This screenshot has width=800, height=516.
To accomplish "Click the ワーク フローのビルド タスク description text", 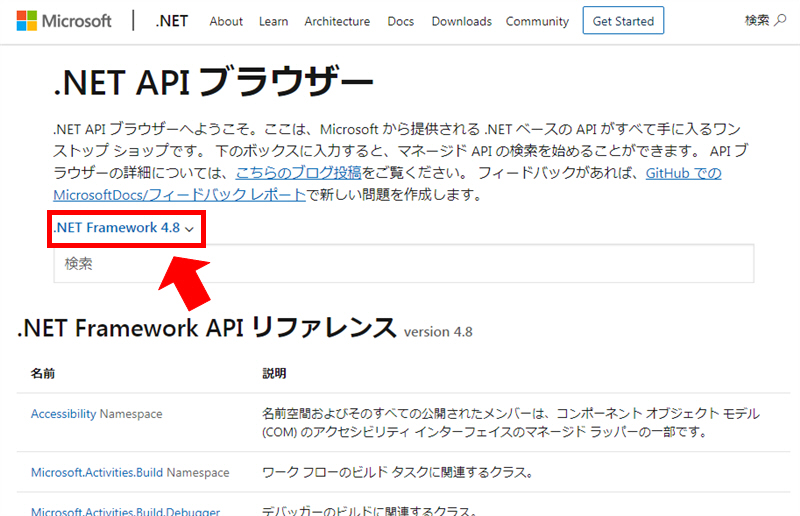I will [398, 472].
